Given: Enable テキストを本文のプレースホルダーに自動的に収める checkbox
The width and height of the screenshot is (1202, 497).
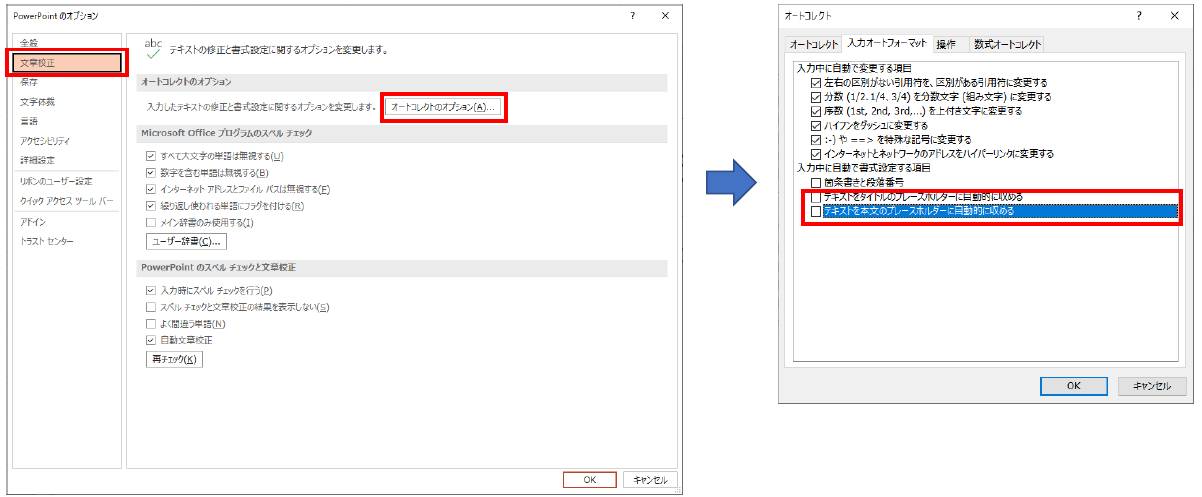Looking at the screenshot, I should click(x=817, y=212).
